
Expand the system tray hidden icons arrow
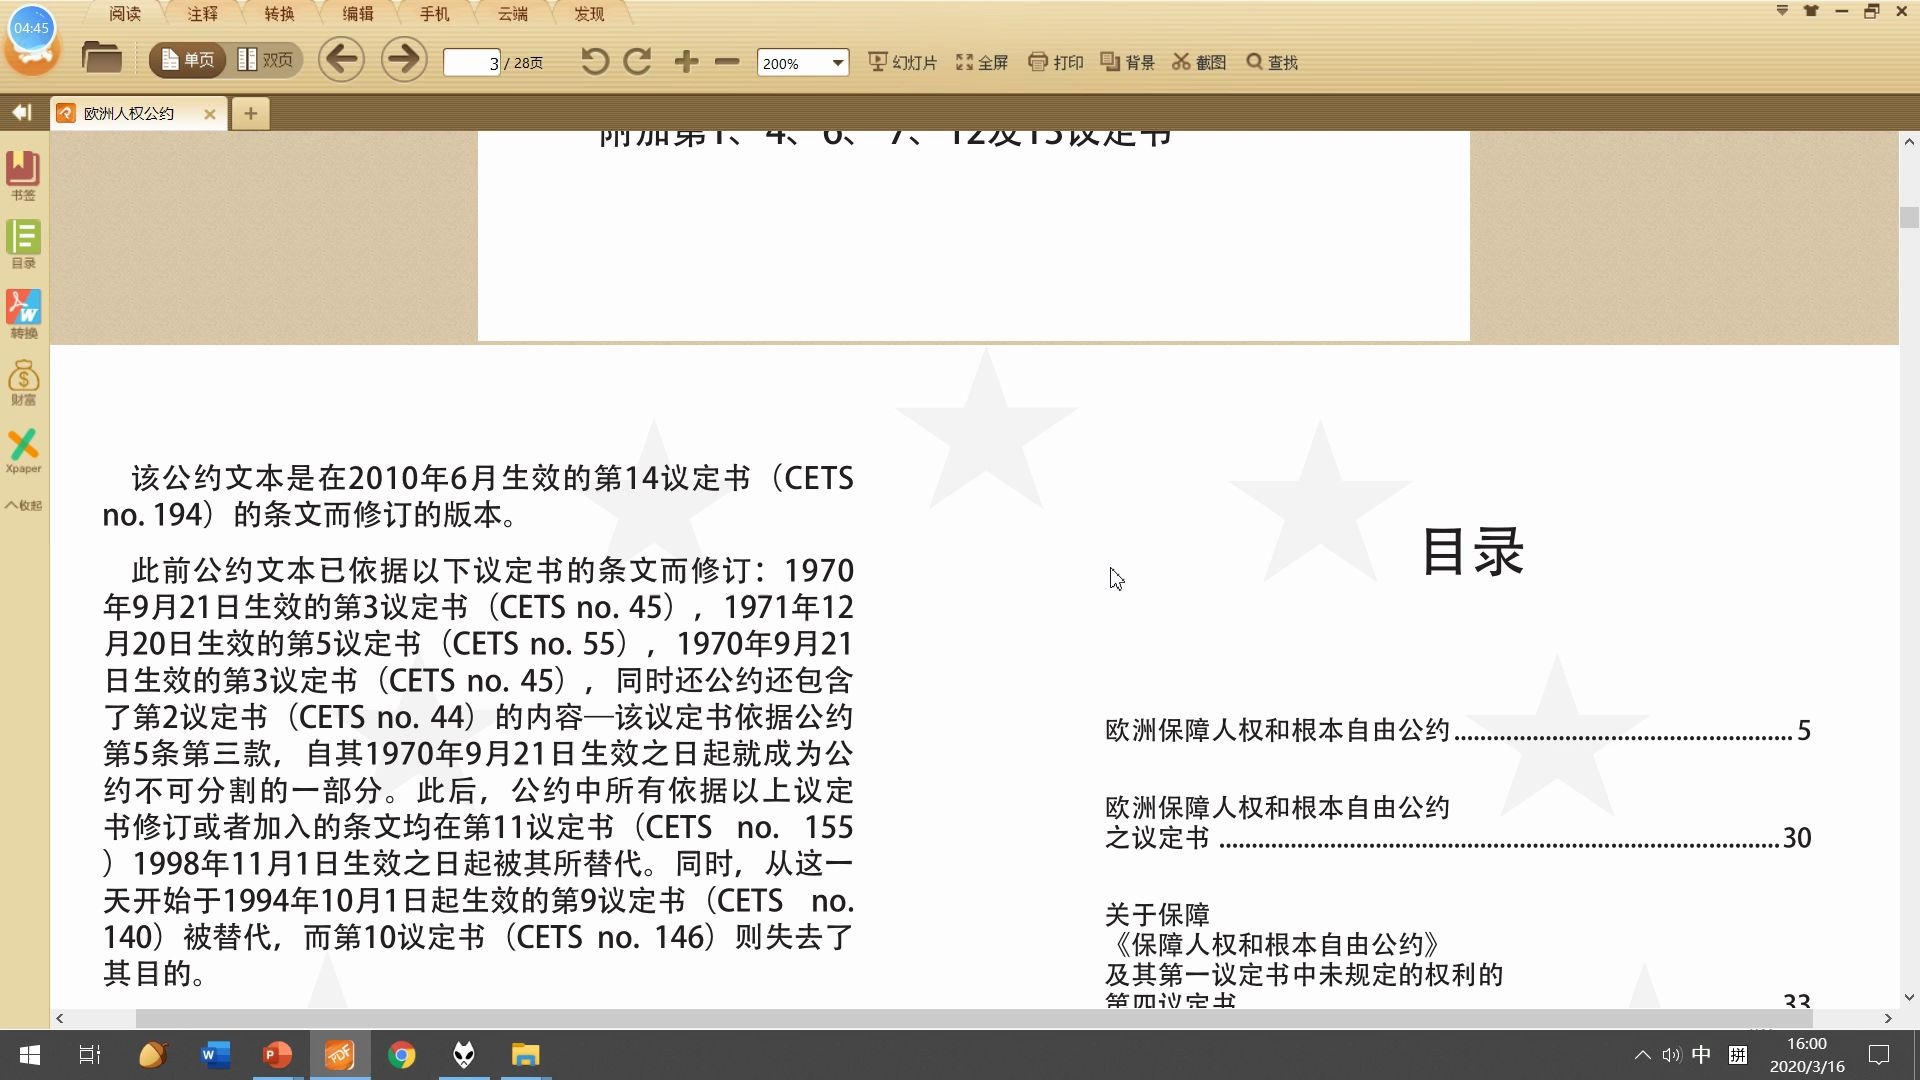[x=1641, y=1054]
